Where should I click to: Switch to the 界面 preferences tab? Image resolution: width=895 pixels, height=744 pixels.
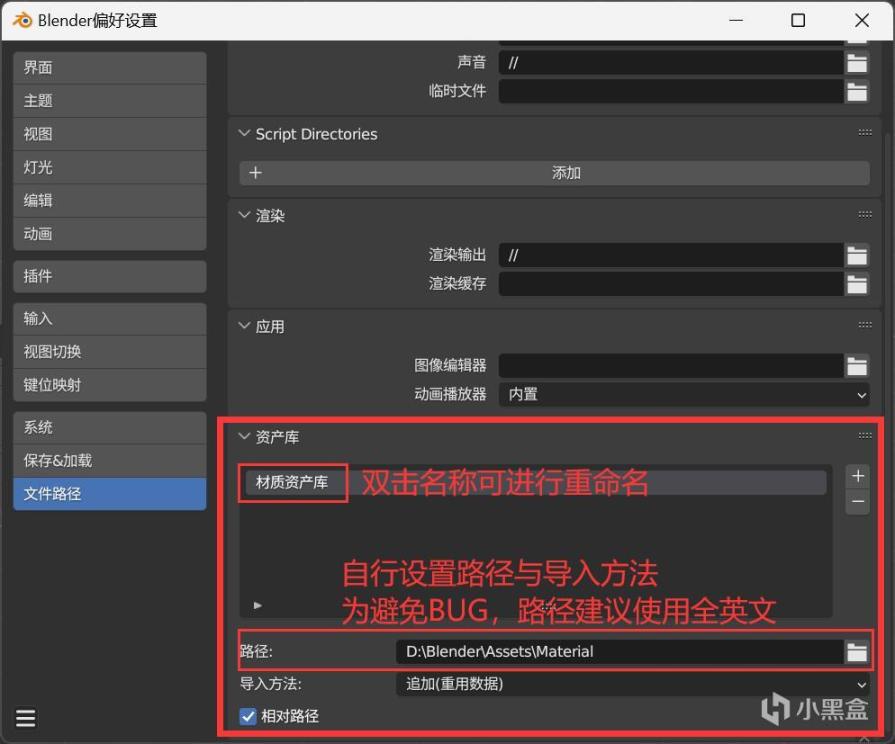click(x=110, y=67)
